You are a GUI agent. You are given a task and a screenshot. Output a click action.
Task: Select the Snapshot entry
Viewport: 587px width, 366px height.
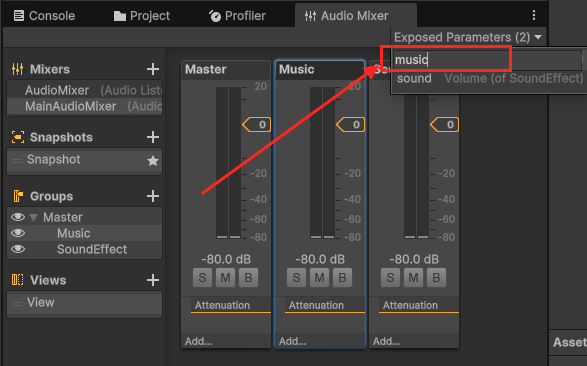85,160
